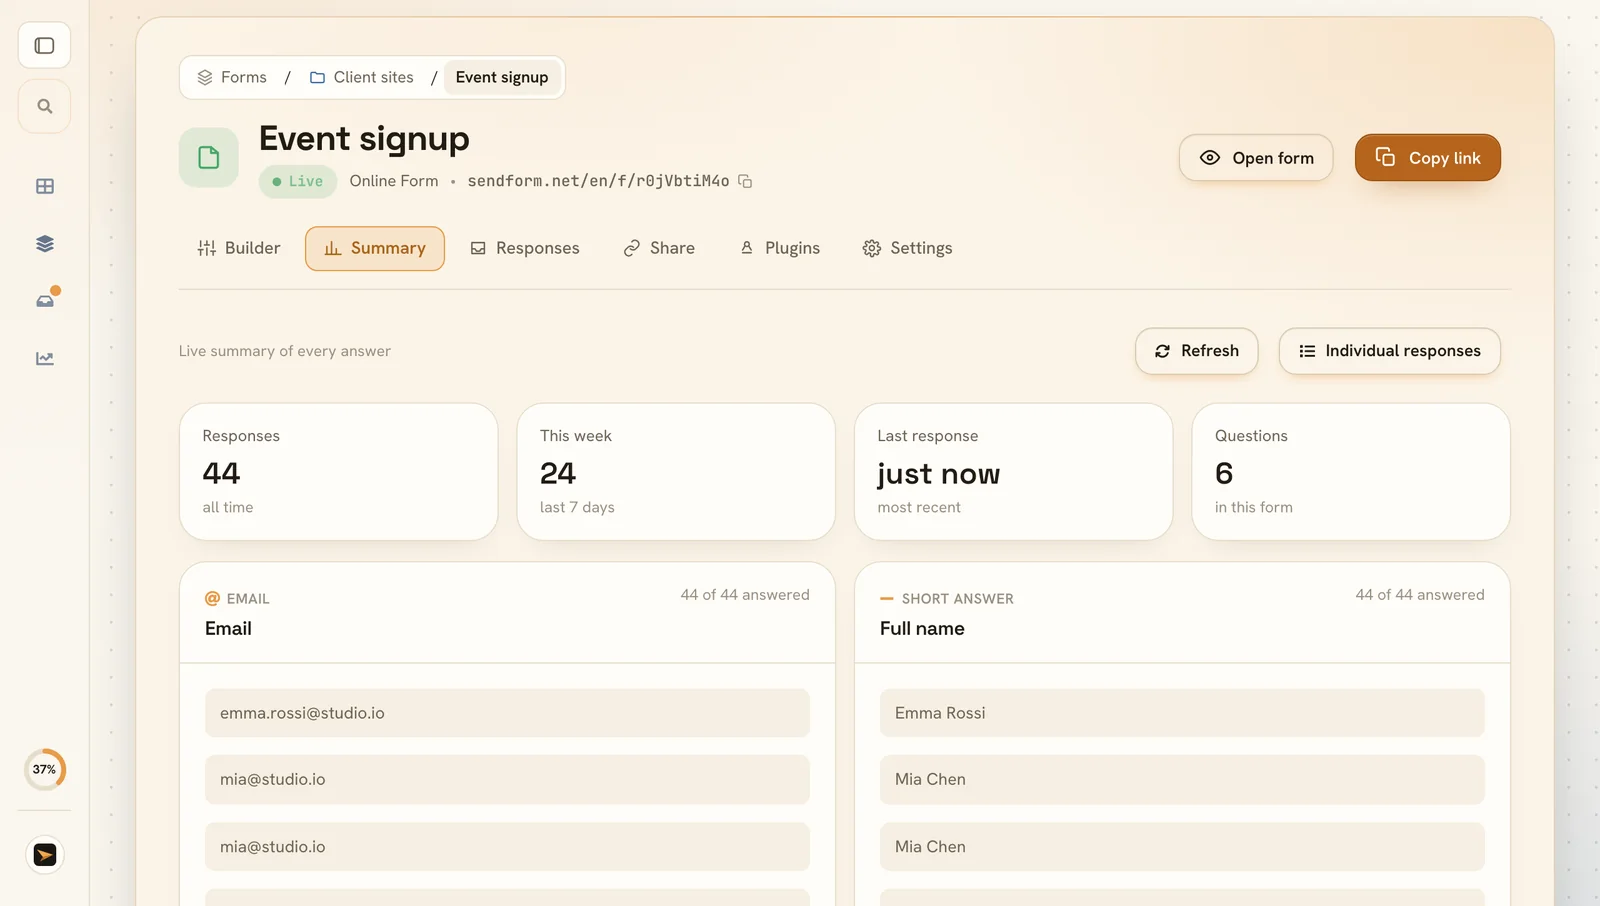Click the Live status badge
This screenshot has height=906, width=1600.
coord(298,181)
